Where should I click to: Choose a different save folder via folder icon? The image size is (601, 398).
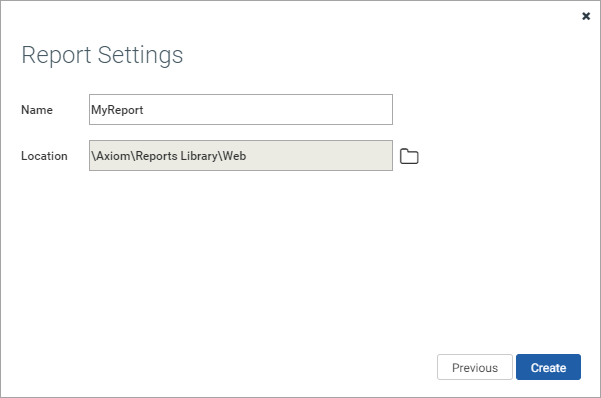coord(409,156)
